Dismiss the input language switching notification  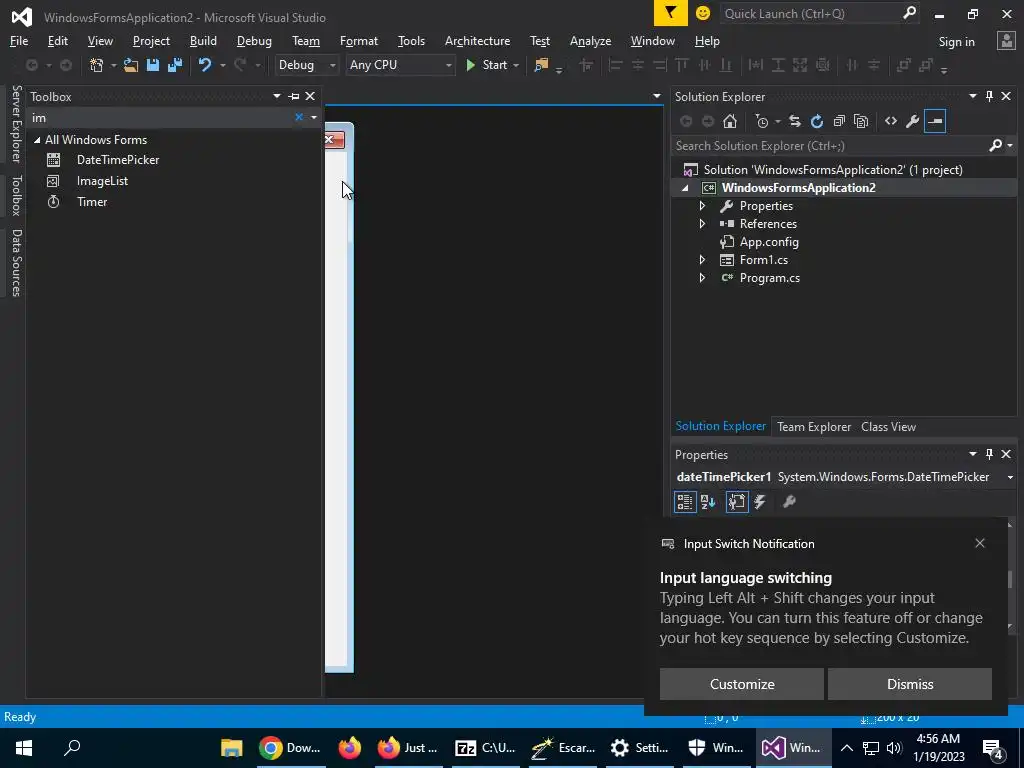point(910,684)
